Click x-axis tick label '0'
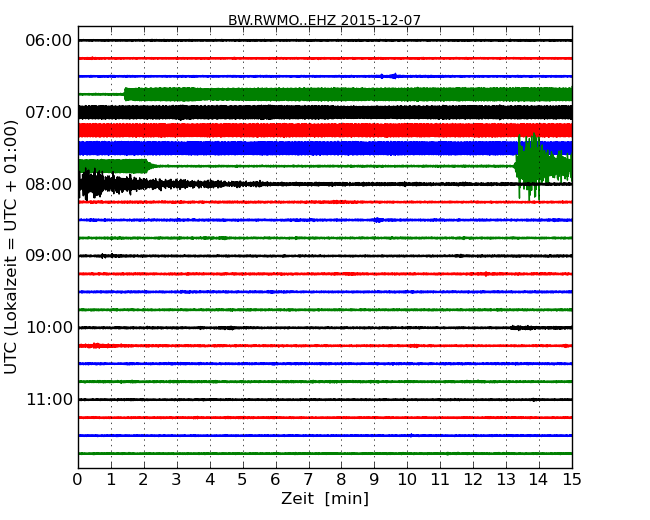This screenshot has width=650, height=520. click(x=78, y=480)
